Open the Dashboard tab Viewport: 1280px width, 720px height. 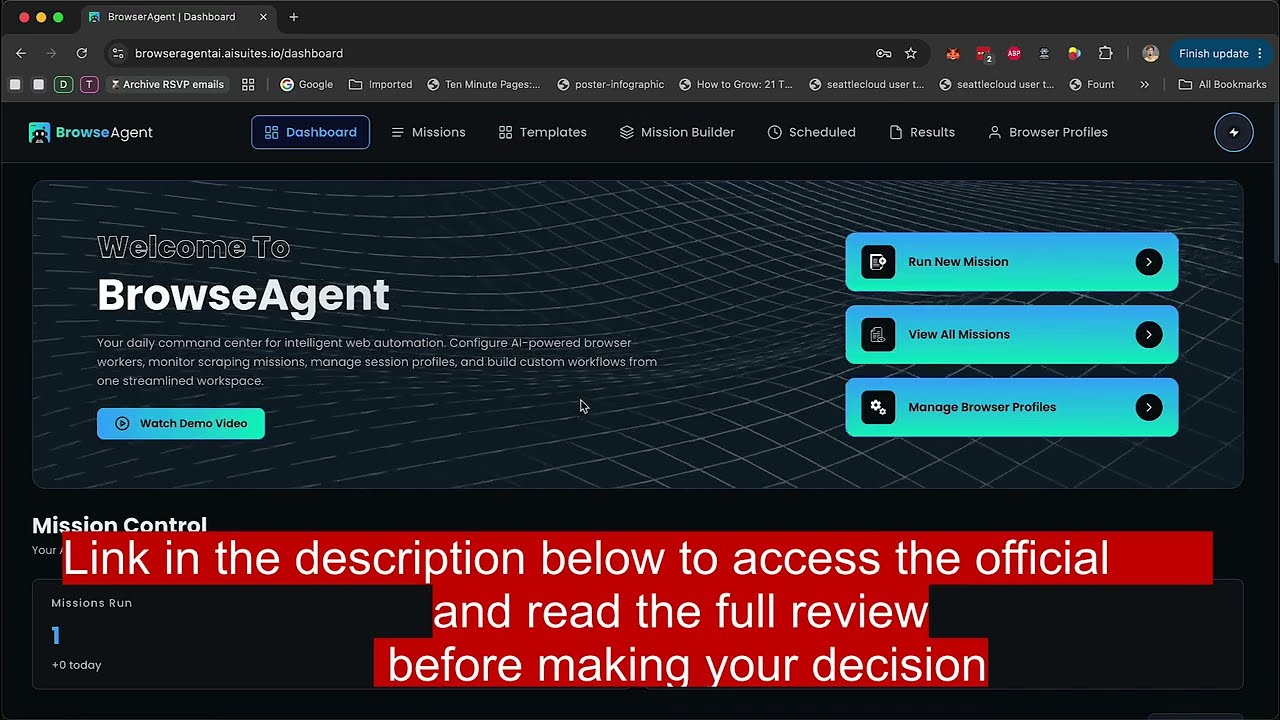point(310,132)
